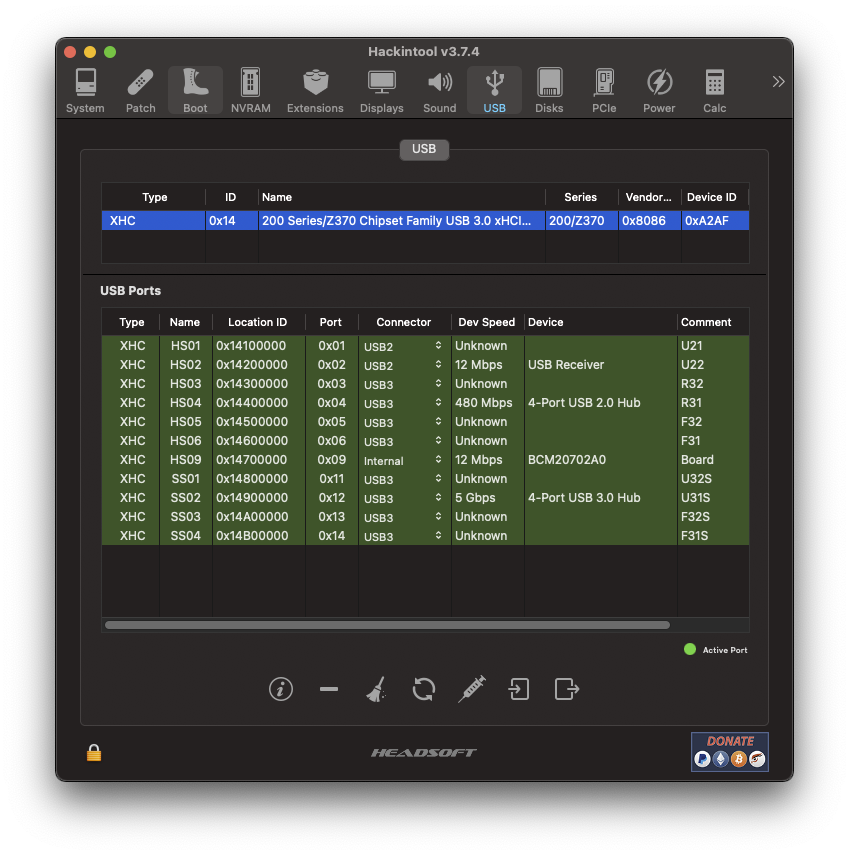
Task: Click the Info icon button
Action: pos(281,689)
